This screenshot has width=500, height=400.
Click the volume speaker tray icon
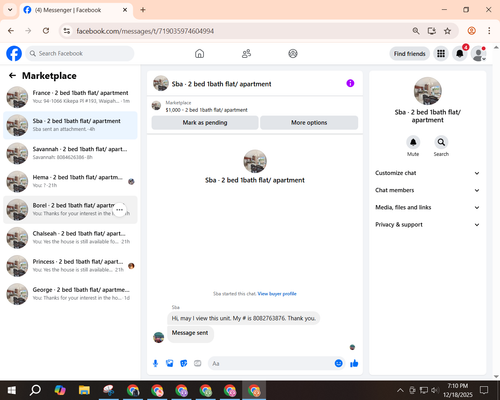coord(434,390)
